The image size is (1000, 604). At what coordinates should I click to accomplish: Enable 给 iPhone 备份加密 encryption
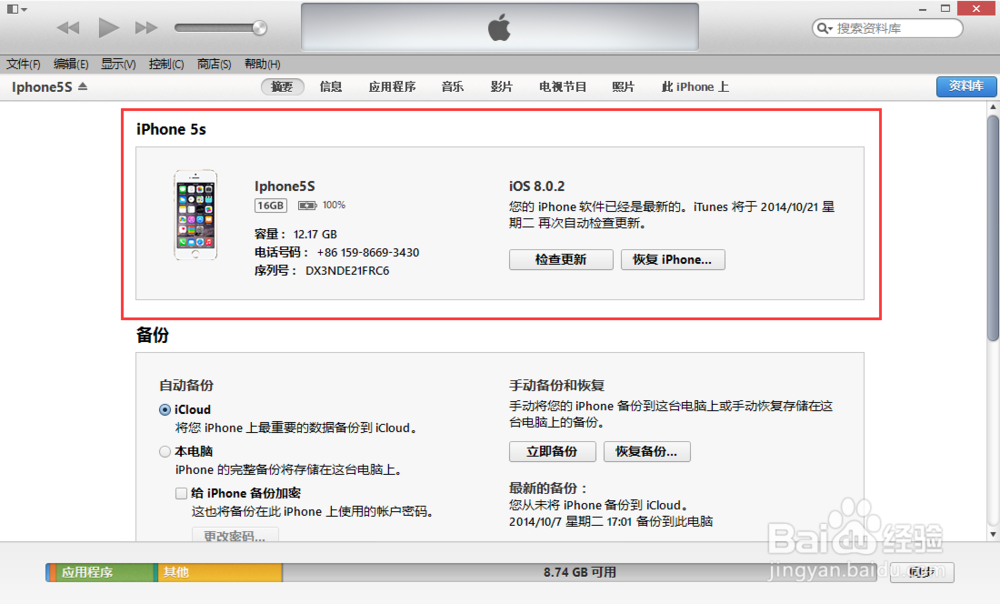181,493
